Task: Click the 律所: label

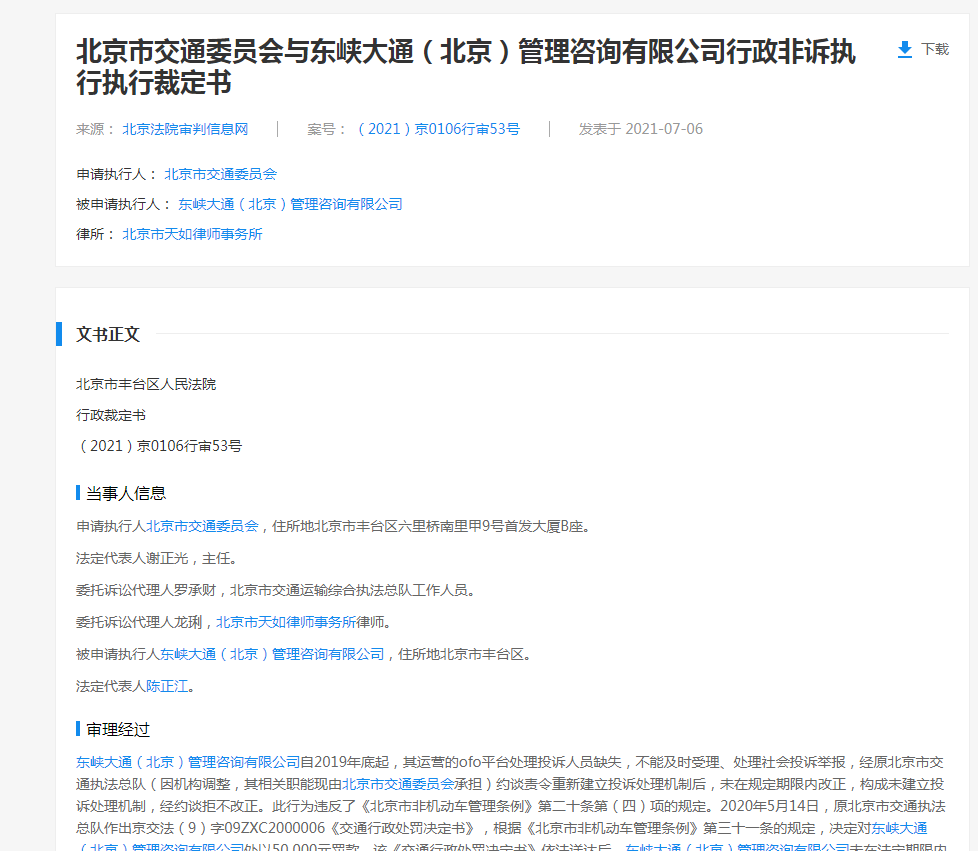Action: (96, 234)
